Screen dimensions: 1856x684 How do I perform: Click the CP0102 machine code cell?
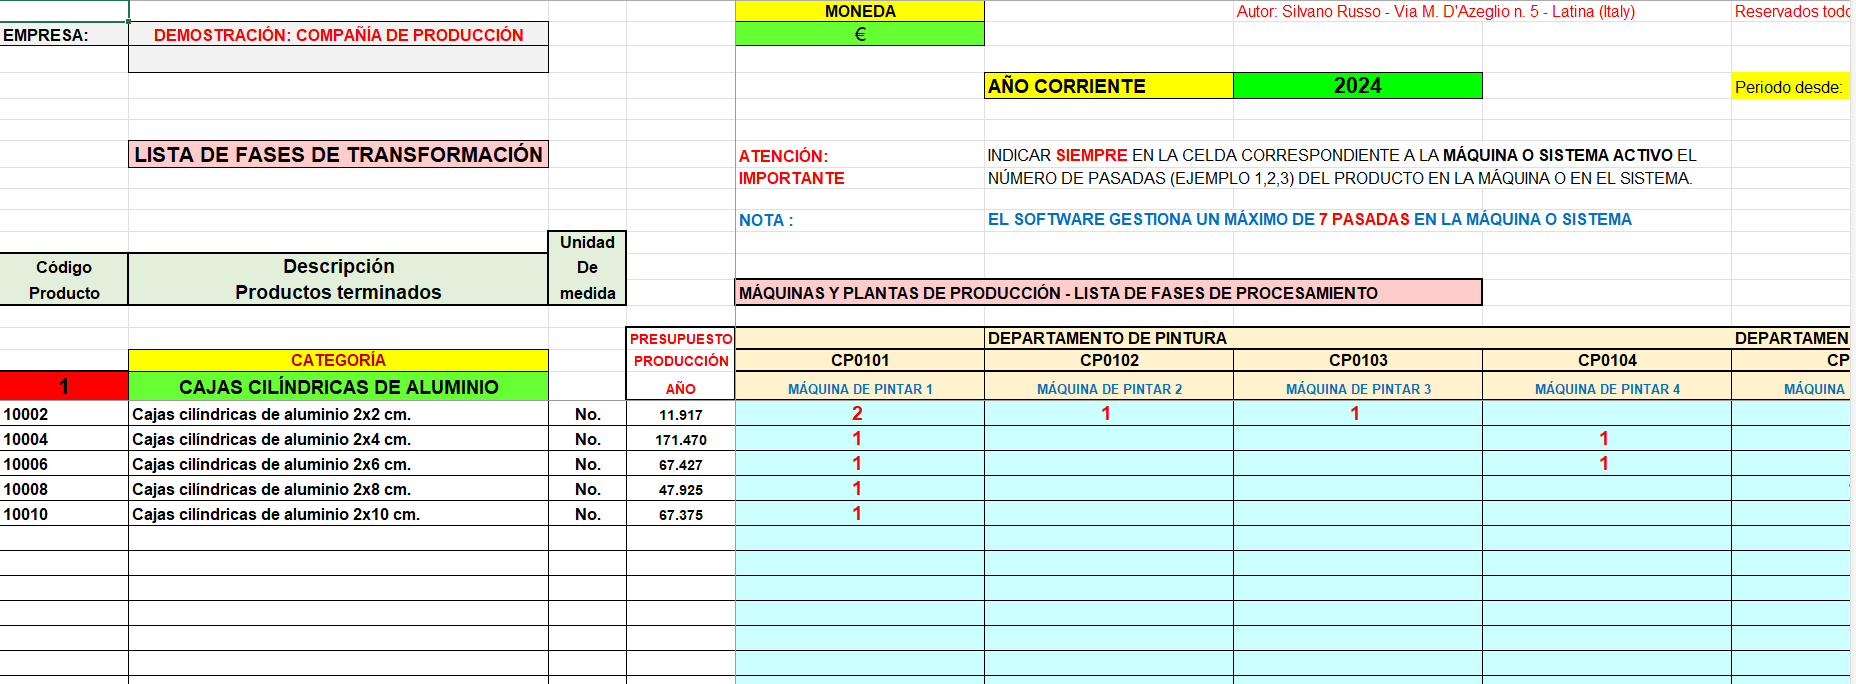point(1109,360)
